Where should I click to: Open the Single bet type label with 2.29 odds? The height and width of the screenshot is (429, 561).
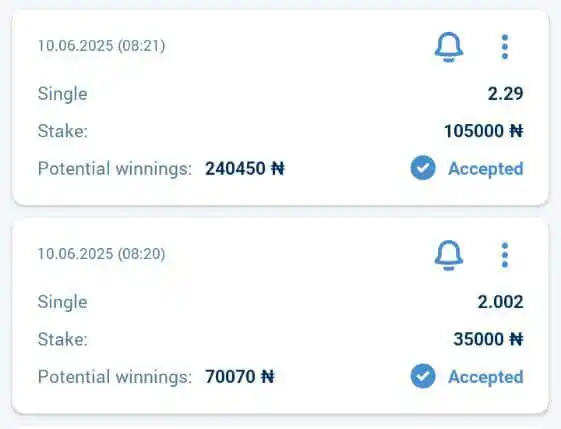[x=63, y=94]
